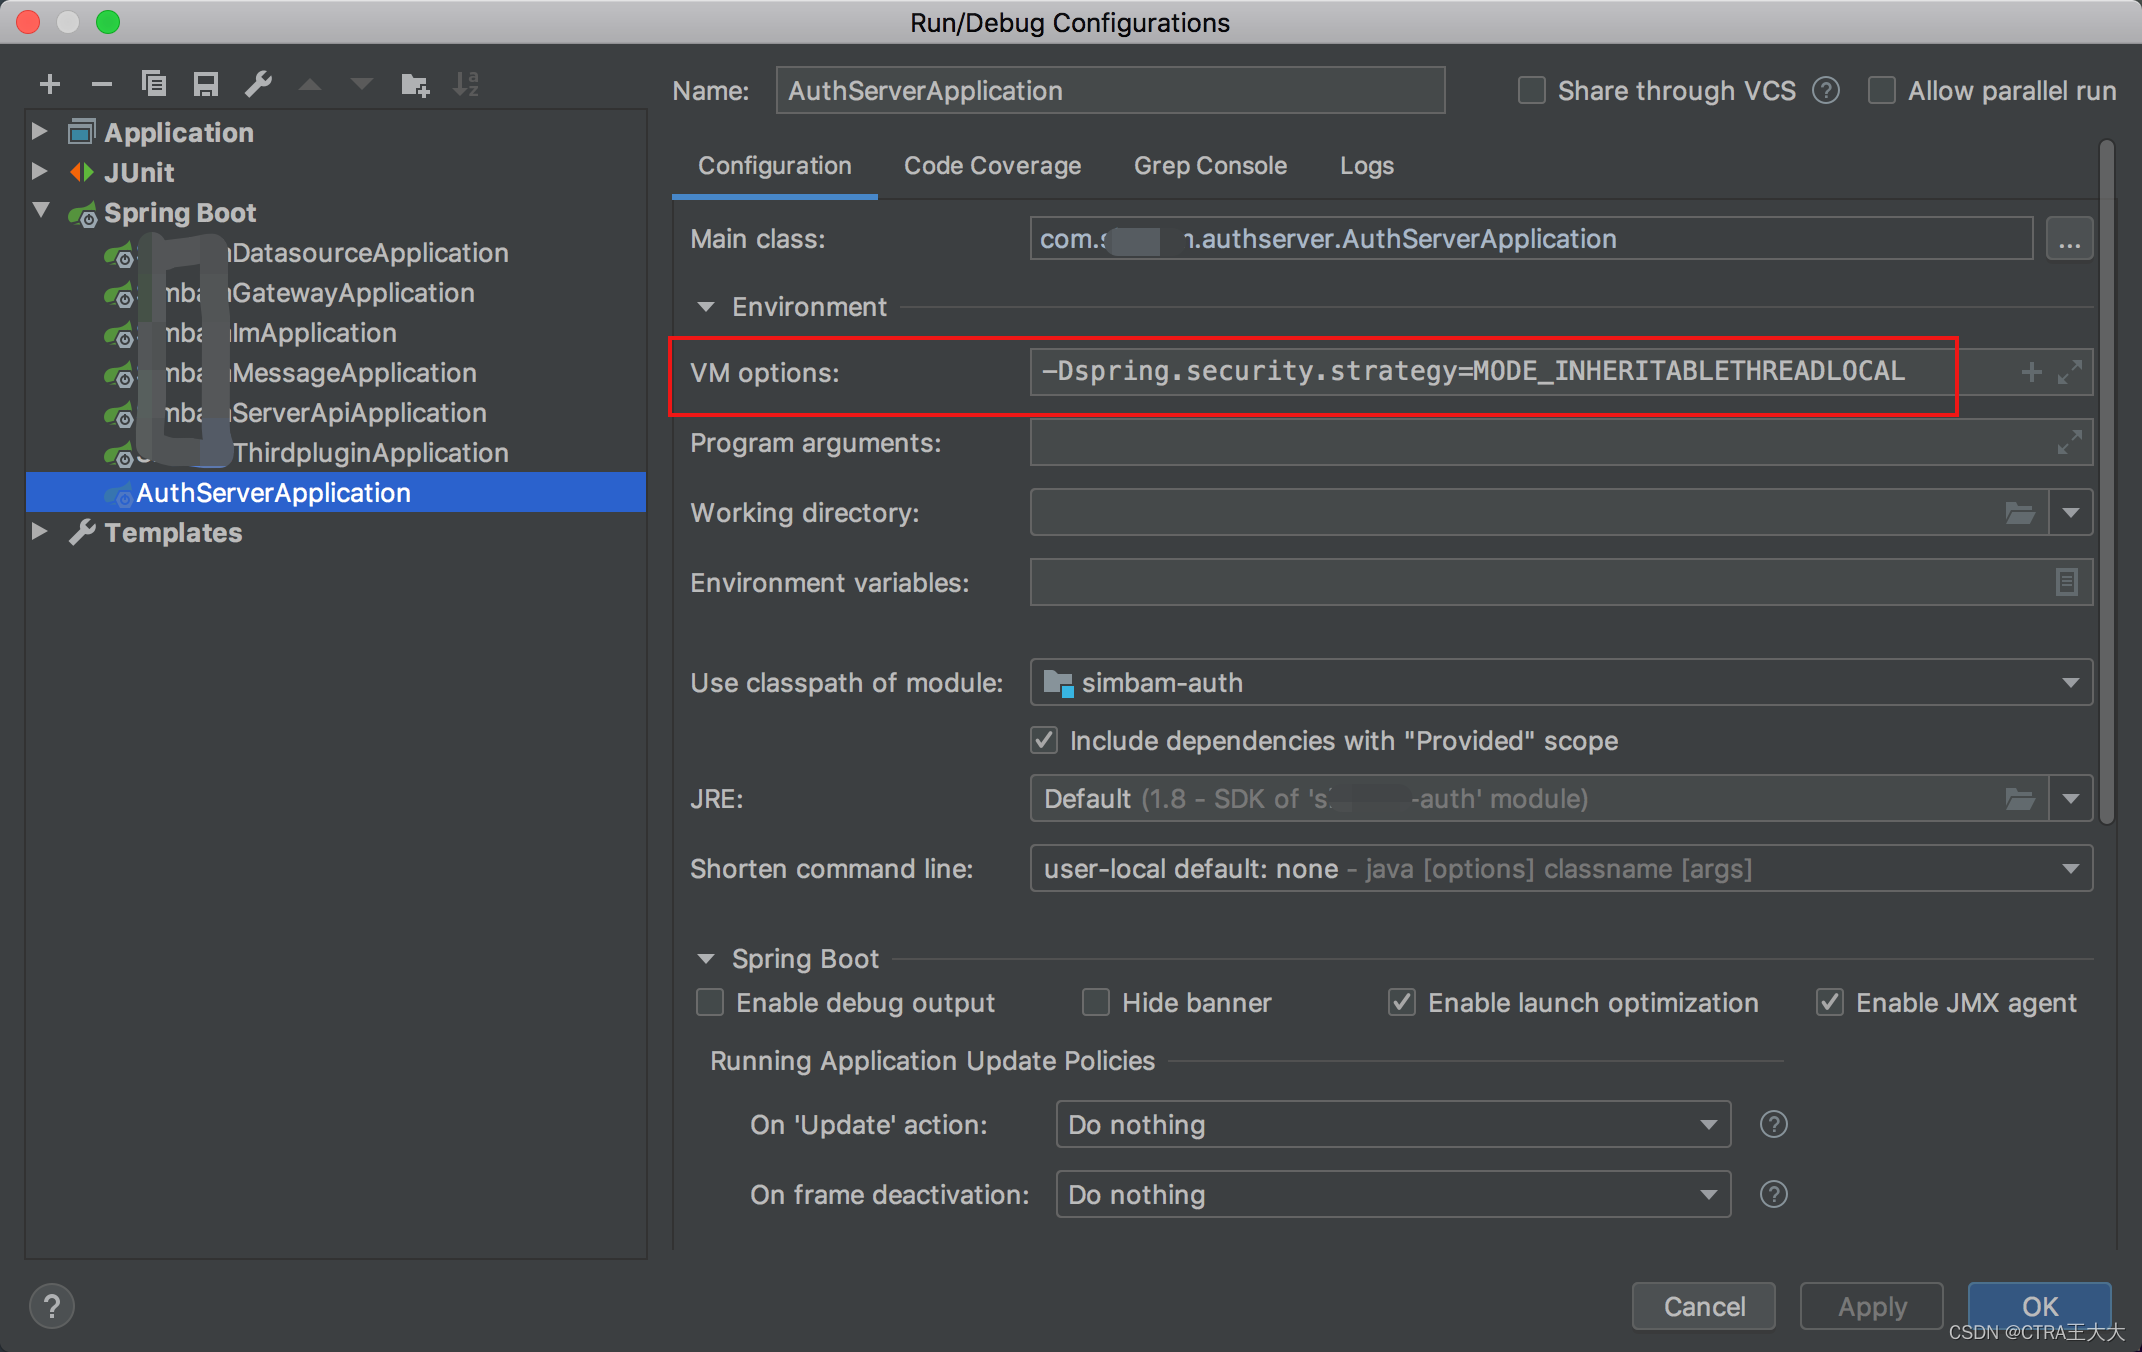2142x1352 pixels.
Task: Select DatasourceApplication configuration
Action: point(336,252)
